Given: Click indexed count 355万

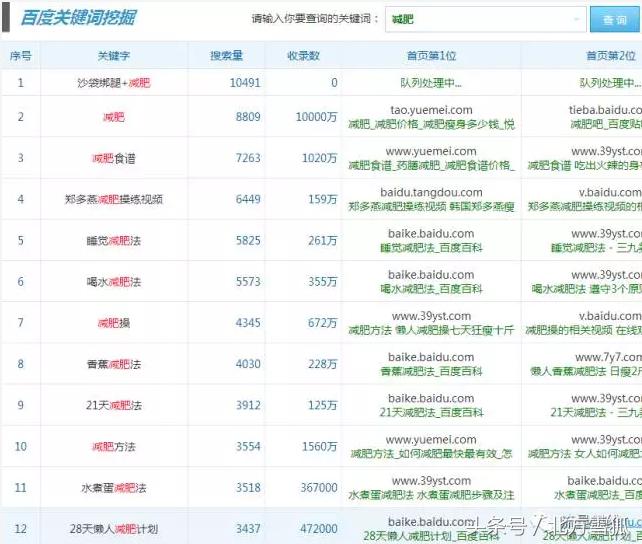Looking at the screenshot, I should (323, 282).
